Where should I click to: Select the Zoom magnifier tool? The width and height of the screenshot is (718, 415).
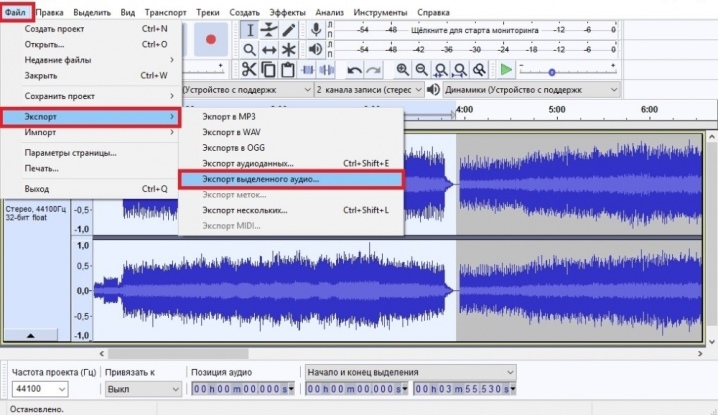250,49
